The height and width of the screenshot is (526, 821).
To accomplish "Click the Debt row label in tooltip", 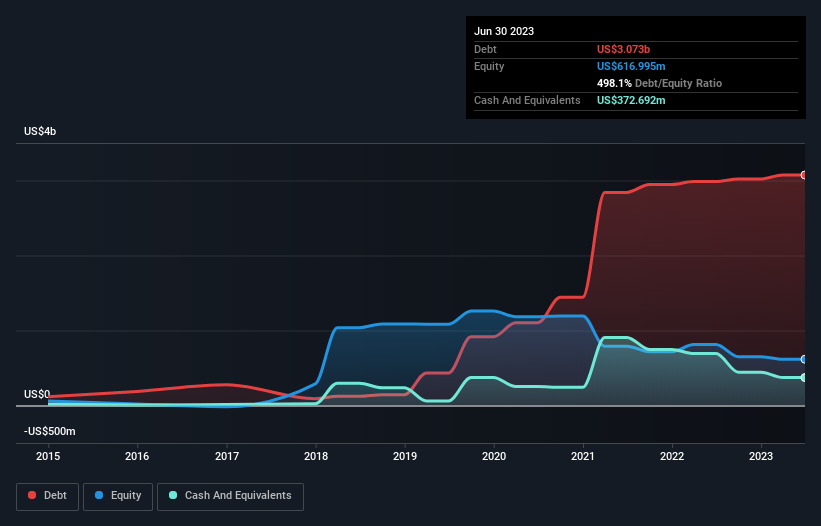I will point(485,49).
